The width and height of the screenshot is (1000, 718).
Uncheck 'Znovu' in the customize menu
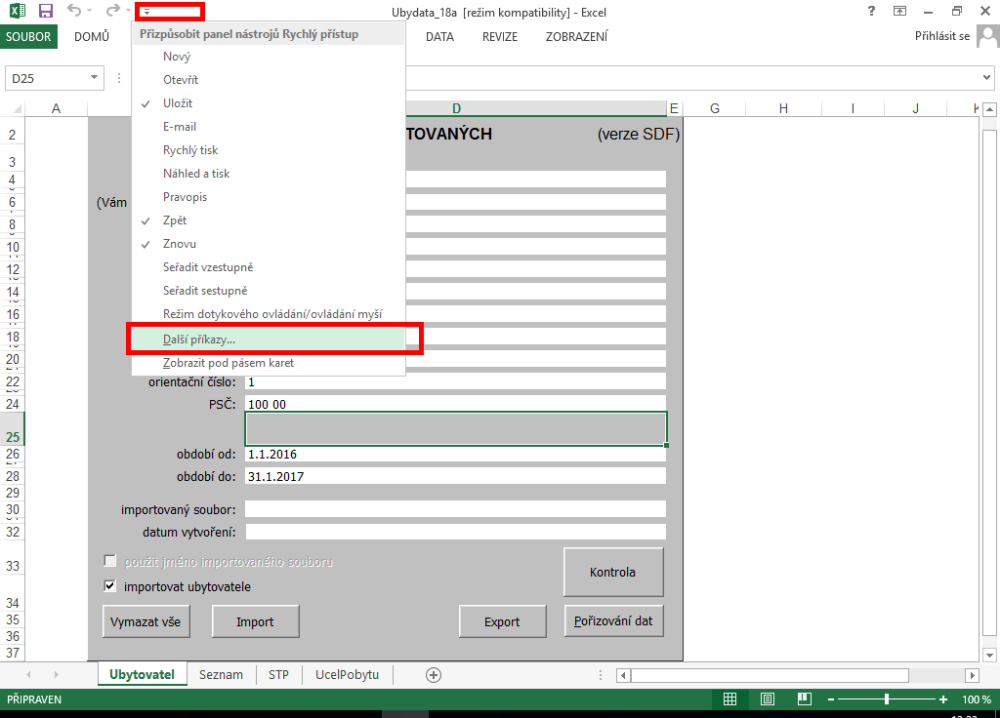coord(179,244)
